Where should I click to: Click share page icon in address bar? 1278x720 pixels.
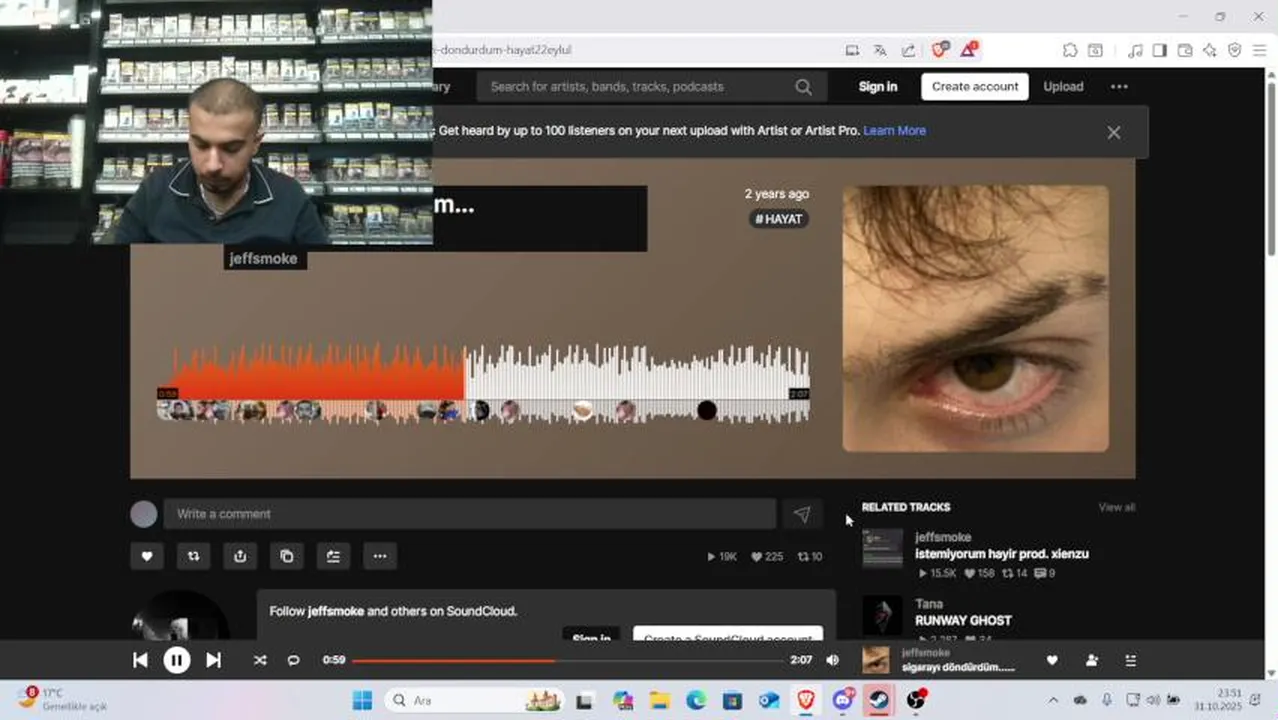click(x=908, y=50)
